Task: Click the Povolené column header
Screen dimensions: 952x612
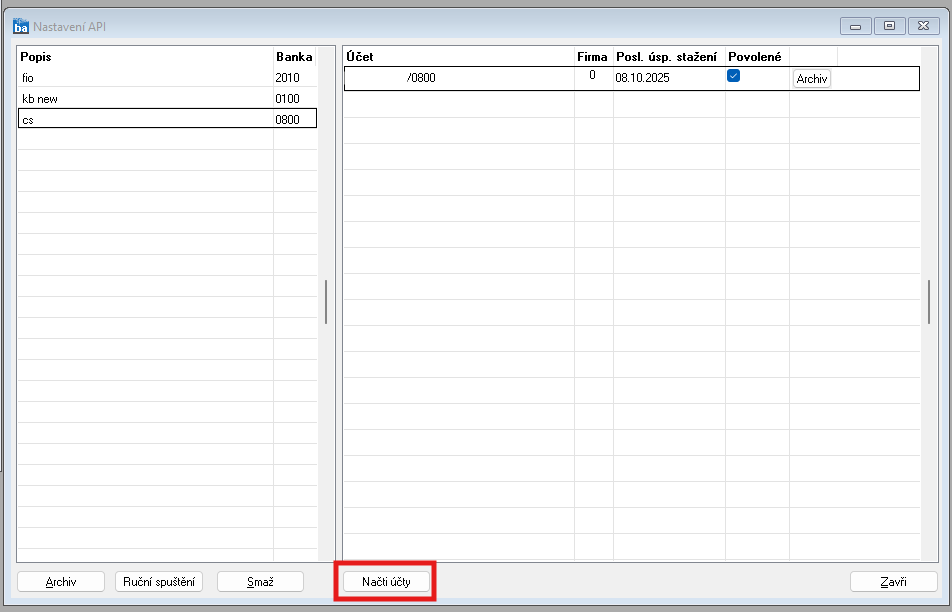Action: 756,56
